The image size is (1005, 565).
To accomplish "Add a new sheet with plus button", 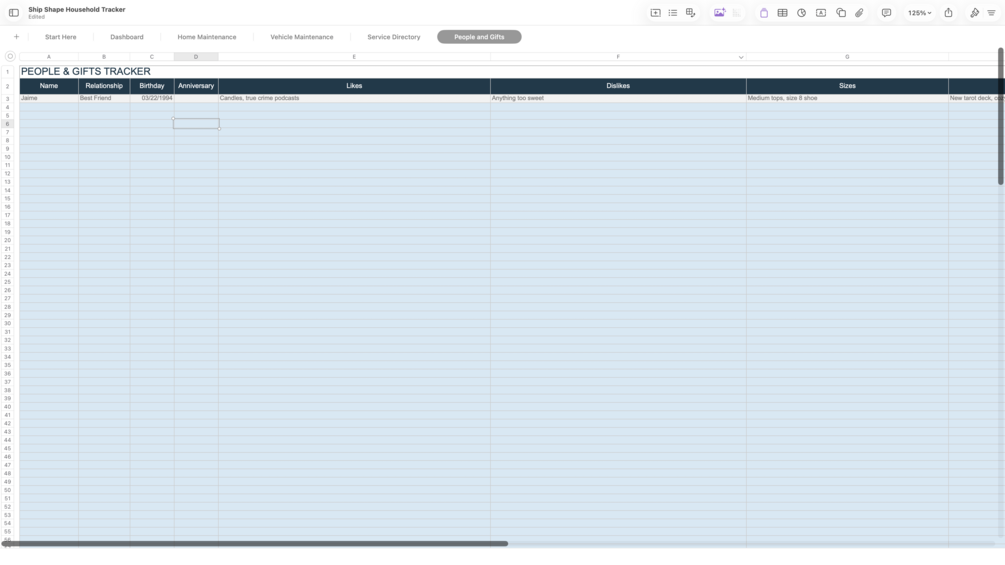I will pyautogui.click(x=16, y=37).
